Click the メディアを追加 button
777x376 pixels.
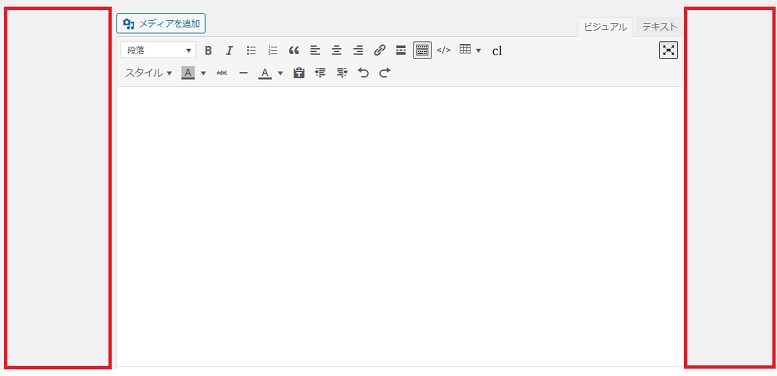pyautogui.click(x=161, y=23)
